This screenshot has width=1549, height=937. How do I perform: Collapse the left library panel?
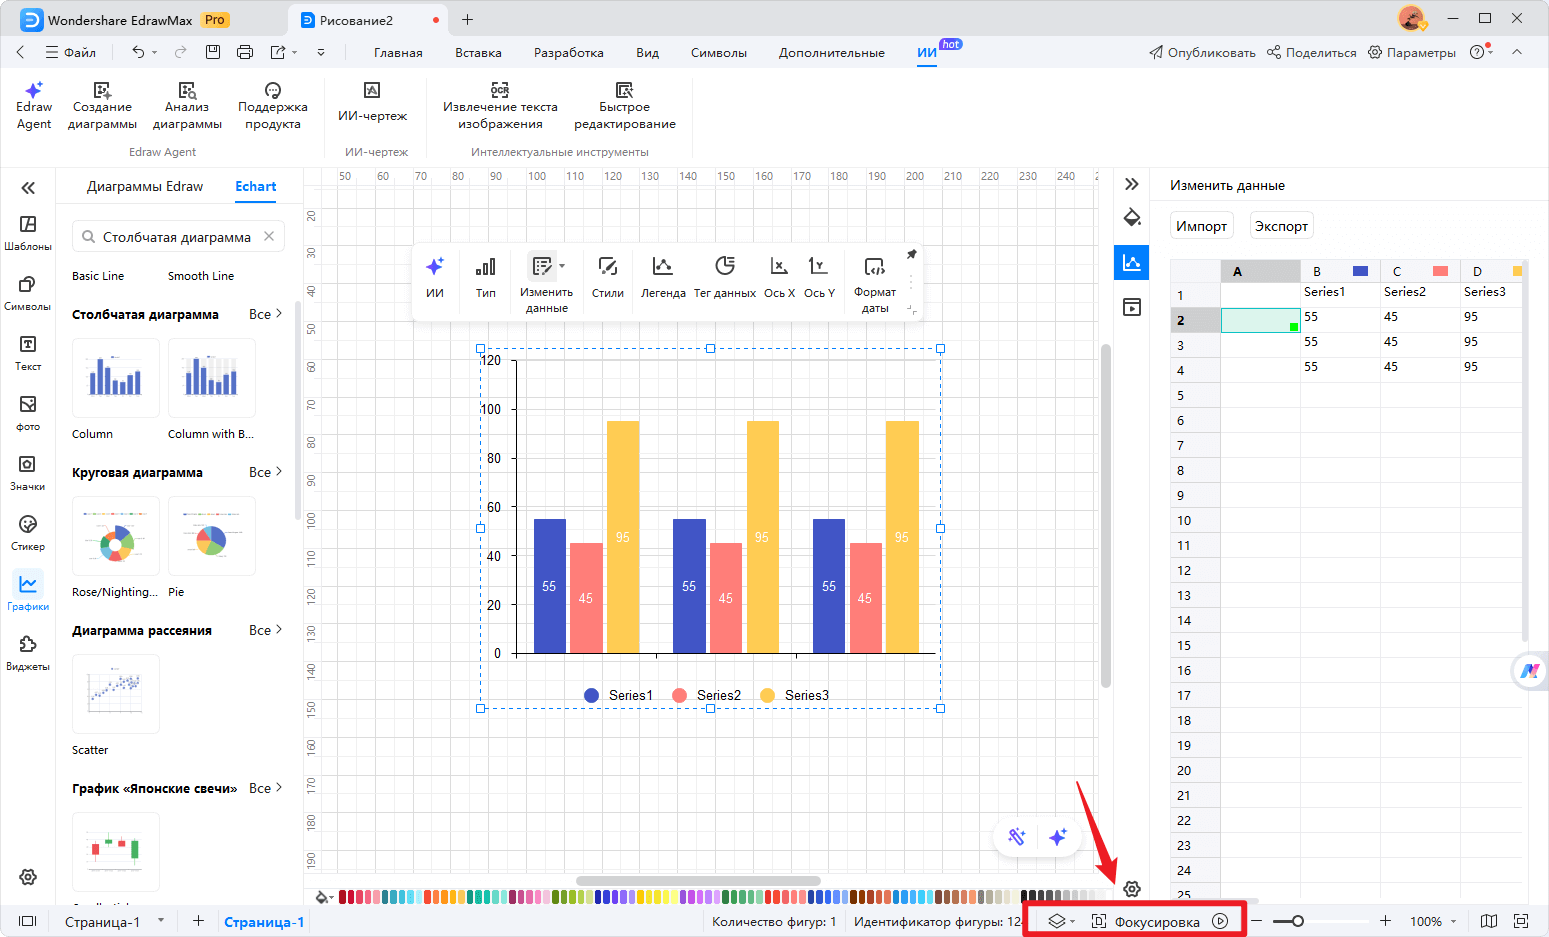pyautogui.click(x=28, y=188)
